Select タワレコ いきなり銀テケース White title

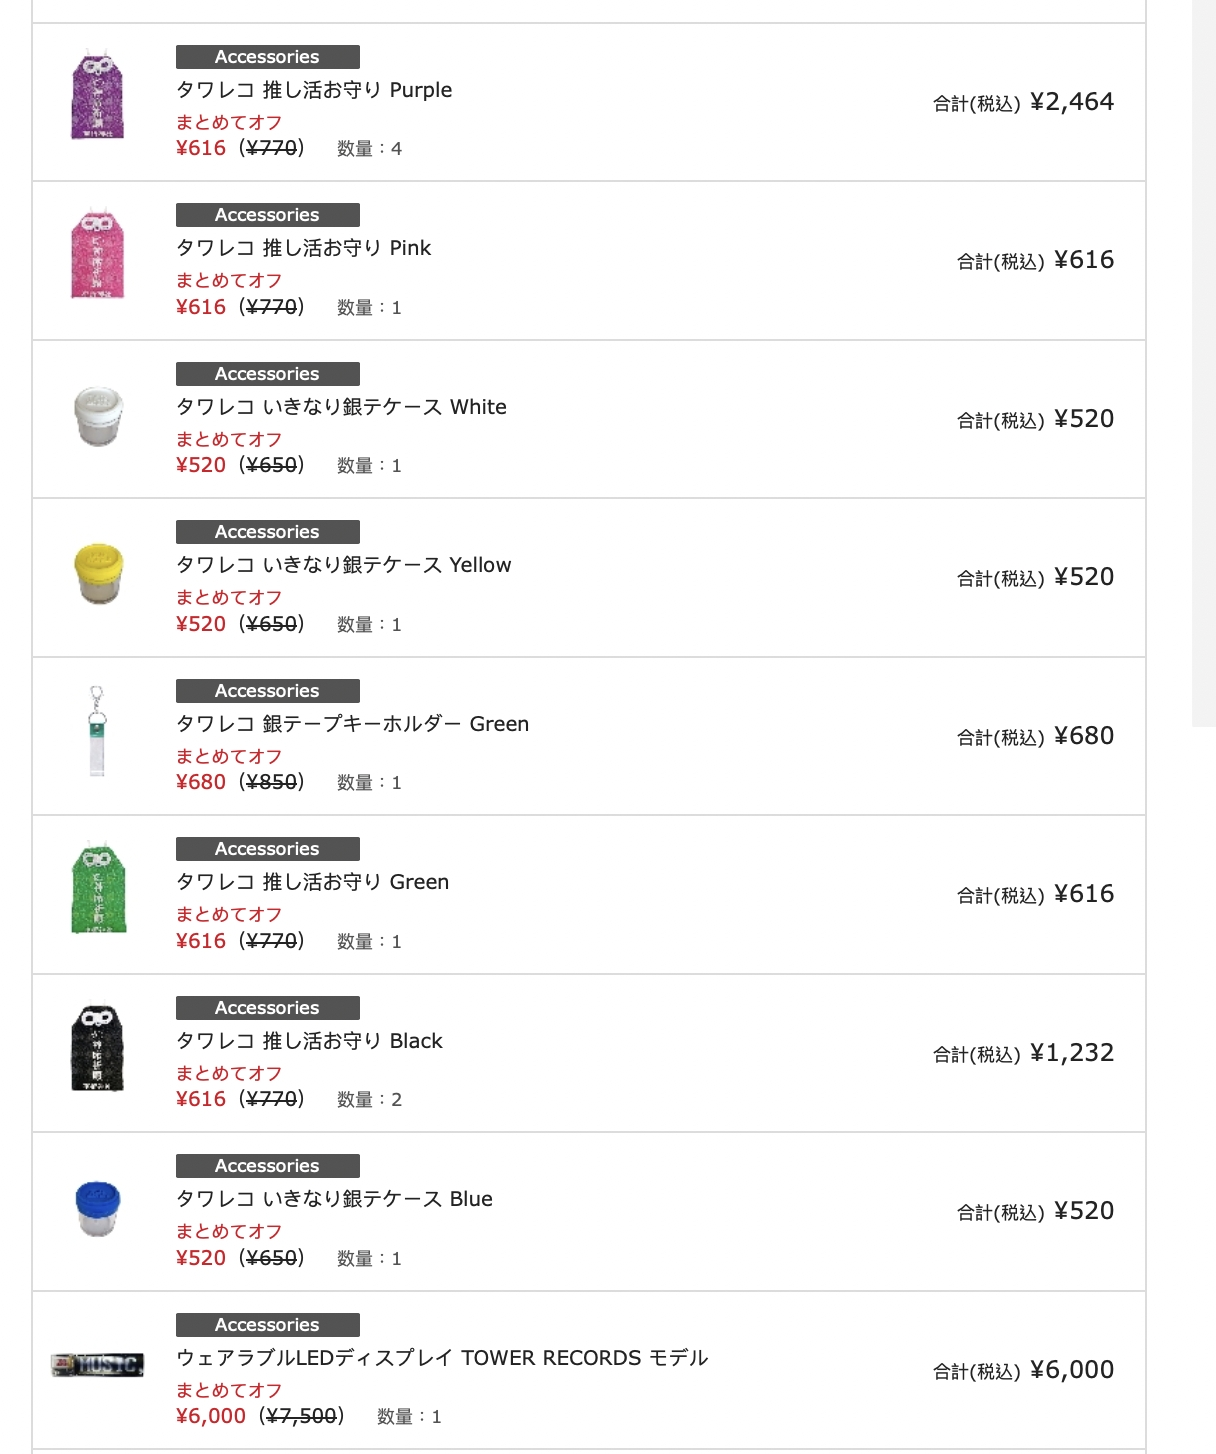[341, 407]
